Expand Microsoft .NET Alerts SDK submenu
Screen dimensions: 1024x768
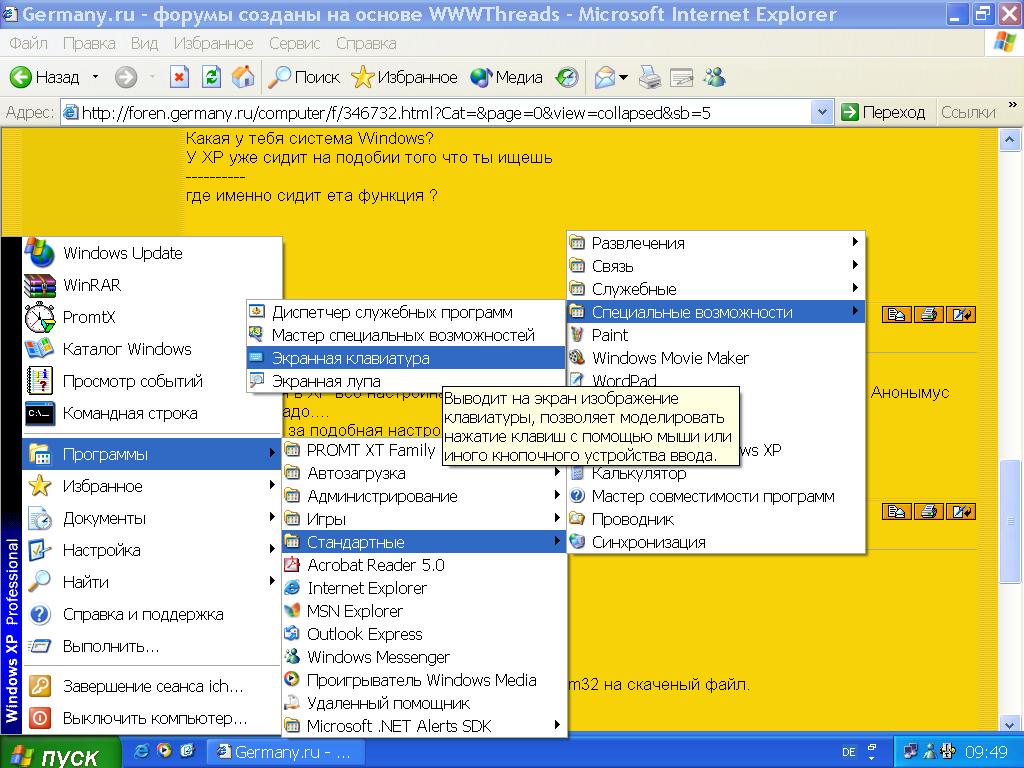[x=424, y=726]
